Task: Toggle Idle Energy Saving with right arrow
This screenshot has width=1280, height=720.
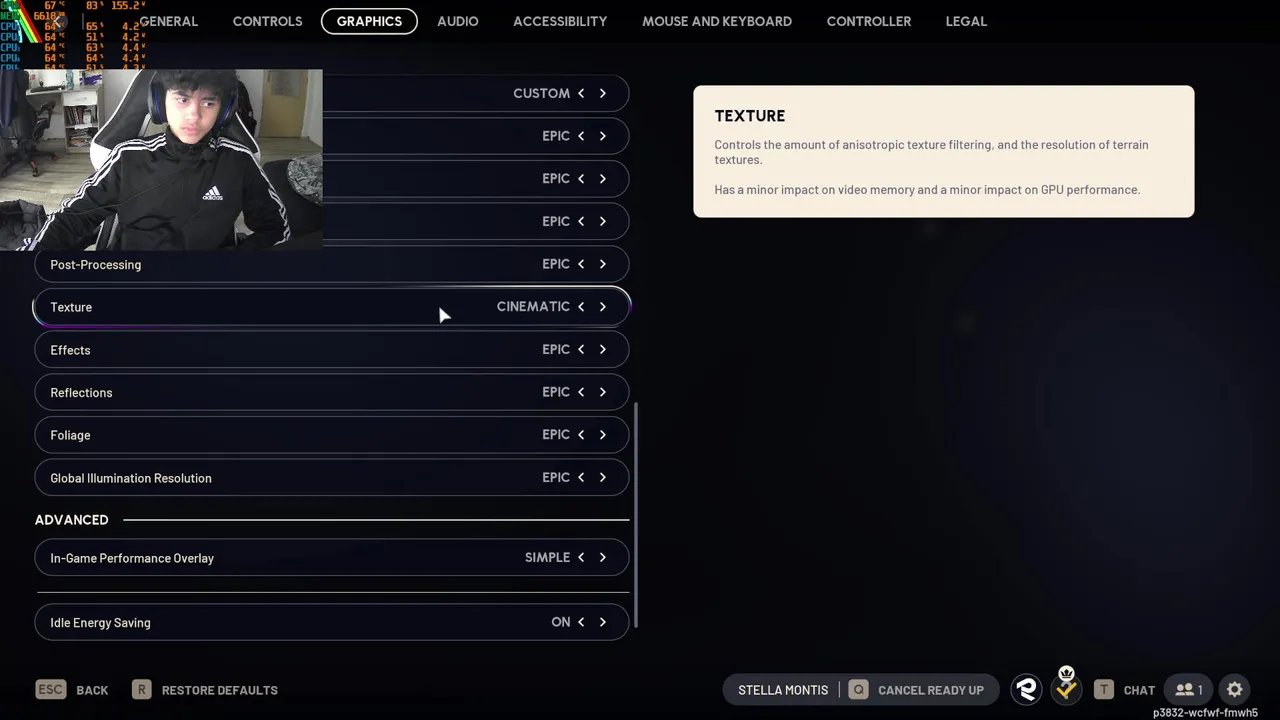Action: pyautogui.click(x=603, y=622)
